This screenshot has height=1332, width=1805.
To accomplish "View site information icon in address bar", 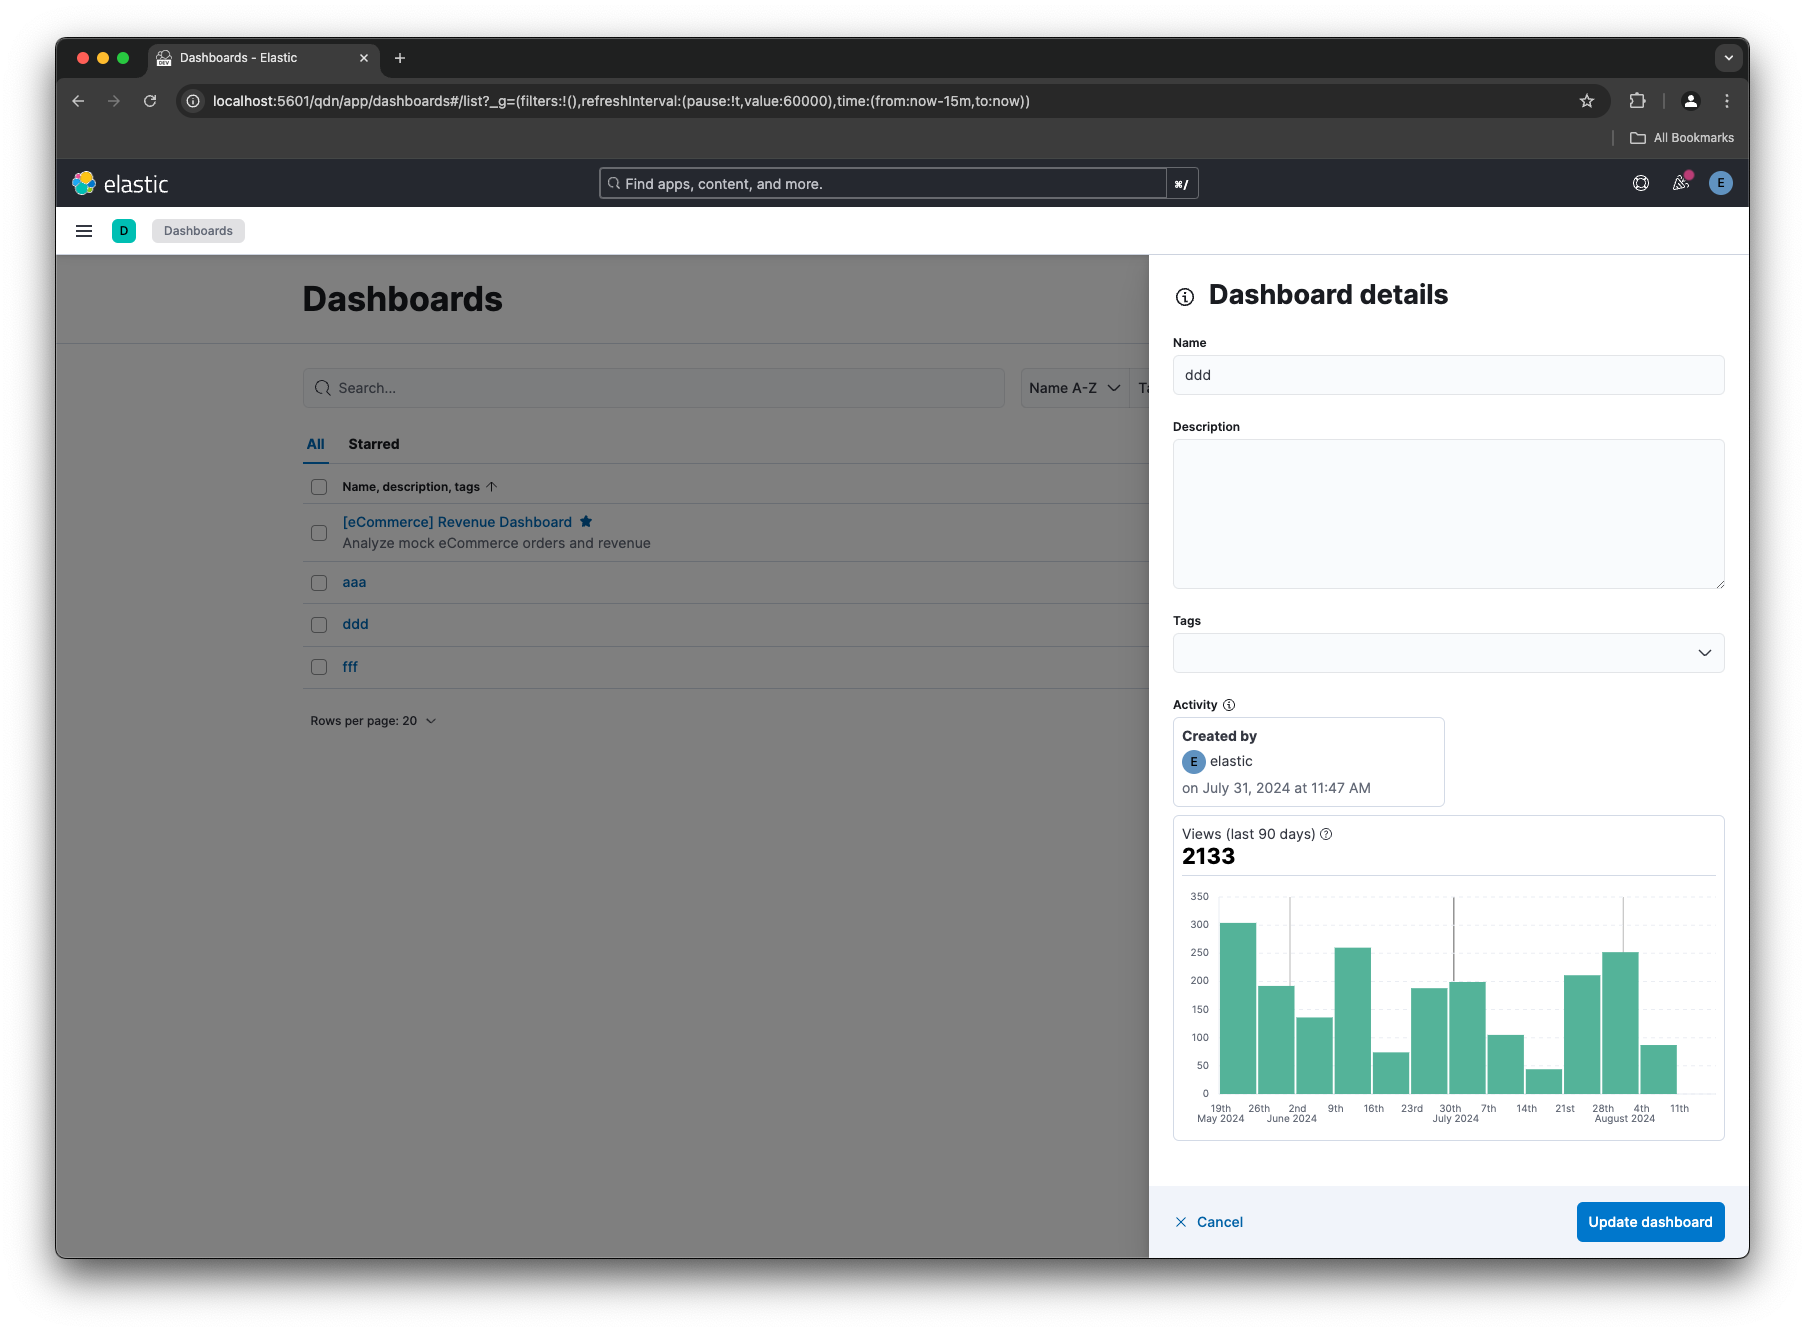I will [193, 101].
